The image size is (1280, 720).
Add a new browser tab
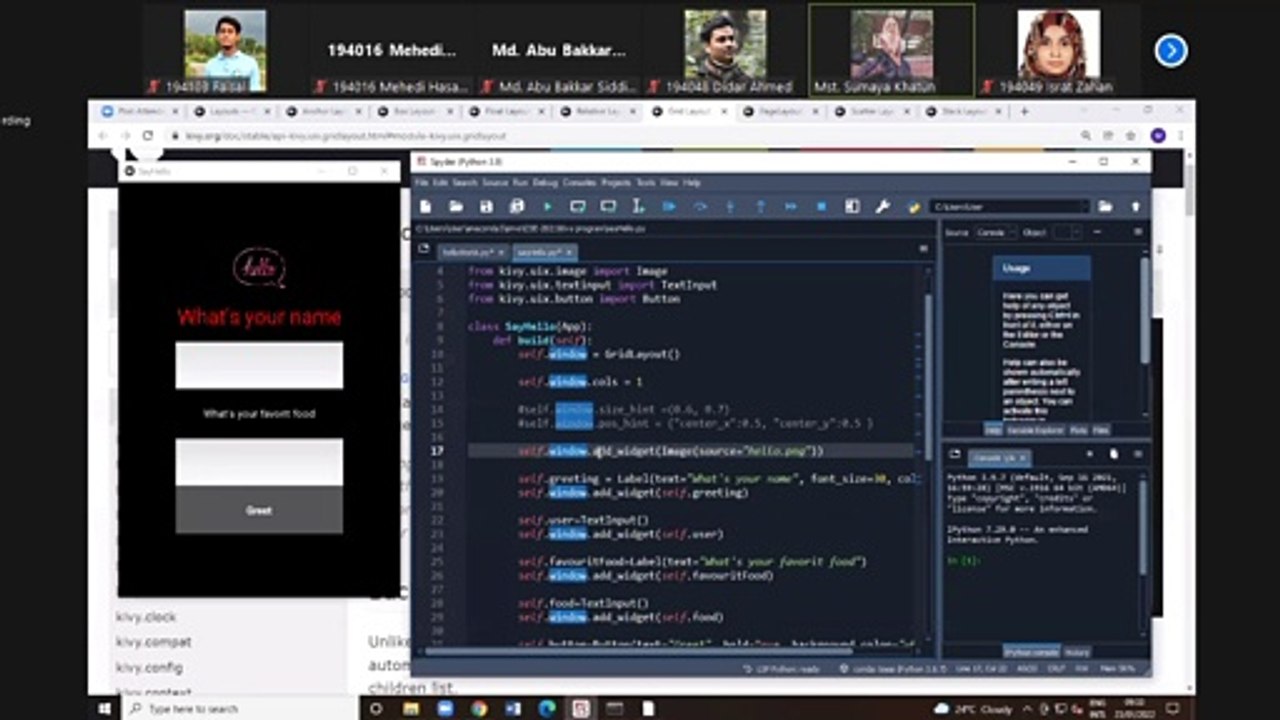coord(1023,111)
